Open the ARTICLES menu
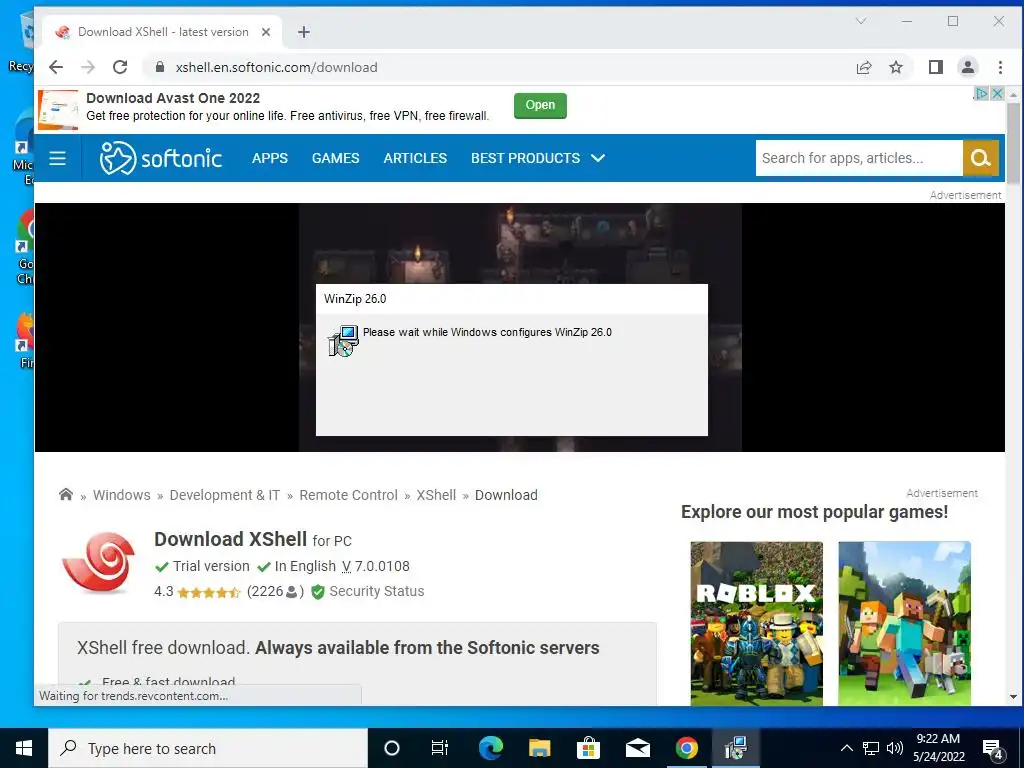 (415, 158)
